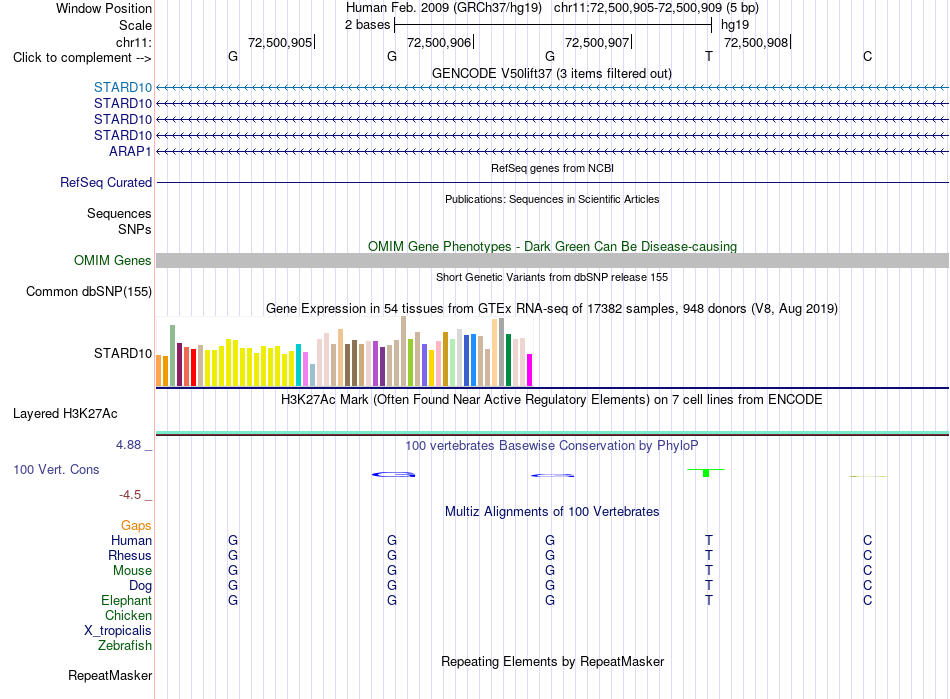Click the T in Elephant alignment row
Image resolution: width=950 pixels, height=699 pixels.
coord(709,600)
